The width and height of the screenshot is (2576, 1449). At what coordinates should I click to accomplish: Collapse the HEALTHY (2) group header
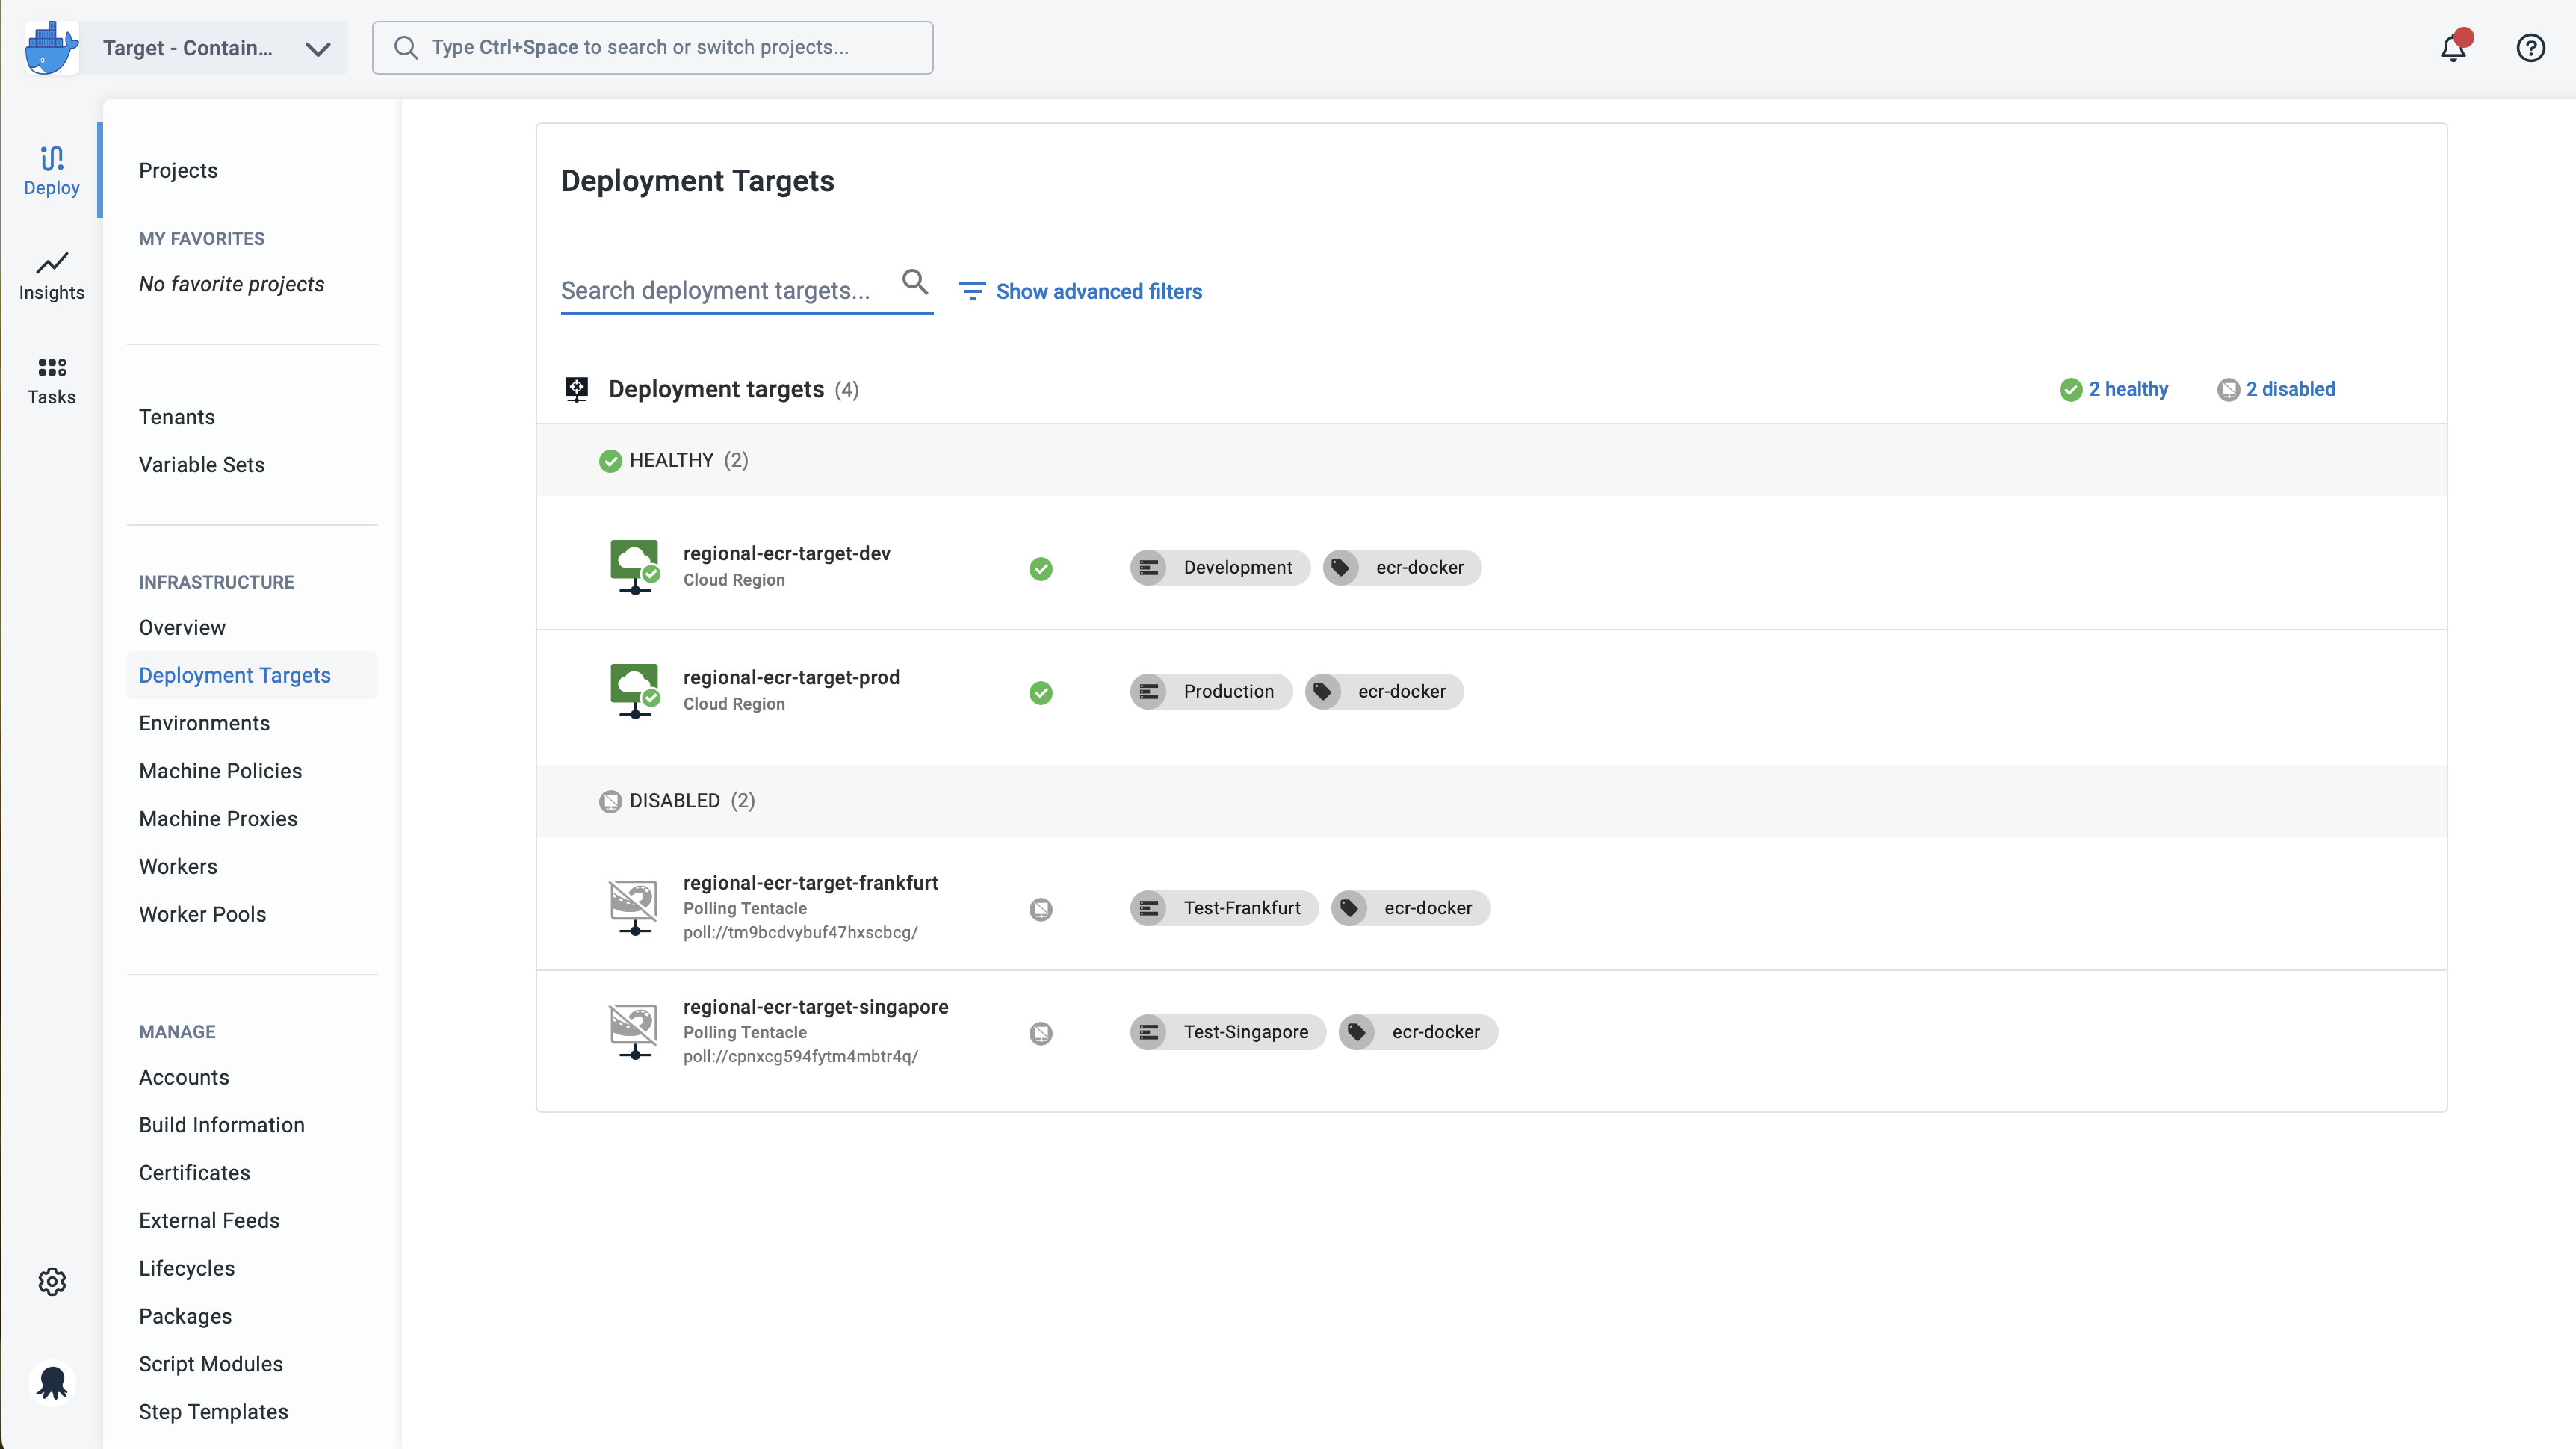(x=1491, y=460)
